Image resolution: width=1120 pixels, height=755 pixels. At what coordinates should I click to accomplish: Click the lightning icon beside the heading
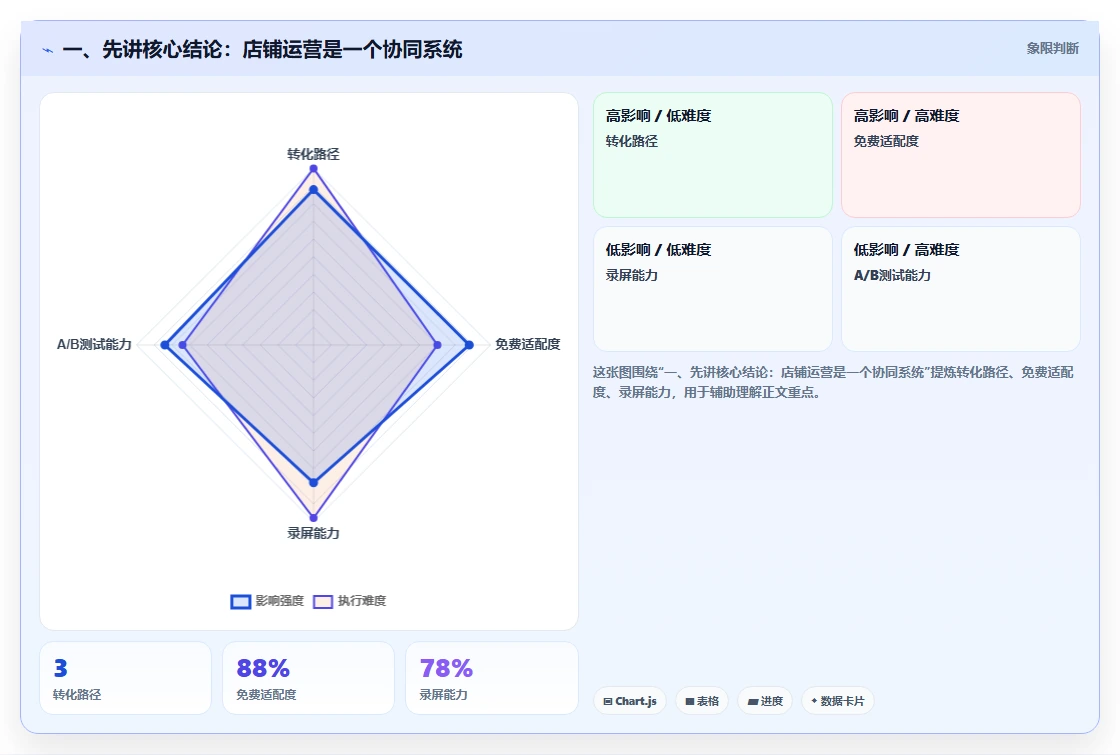48,51
